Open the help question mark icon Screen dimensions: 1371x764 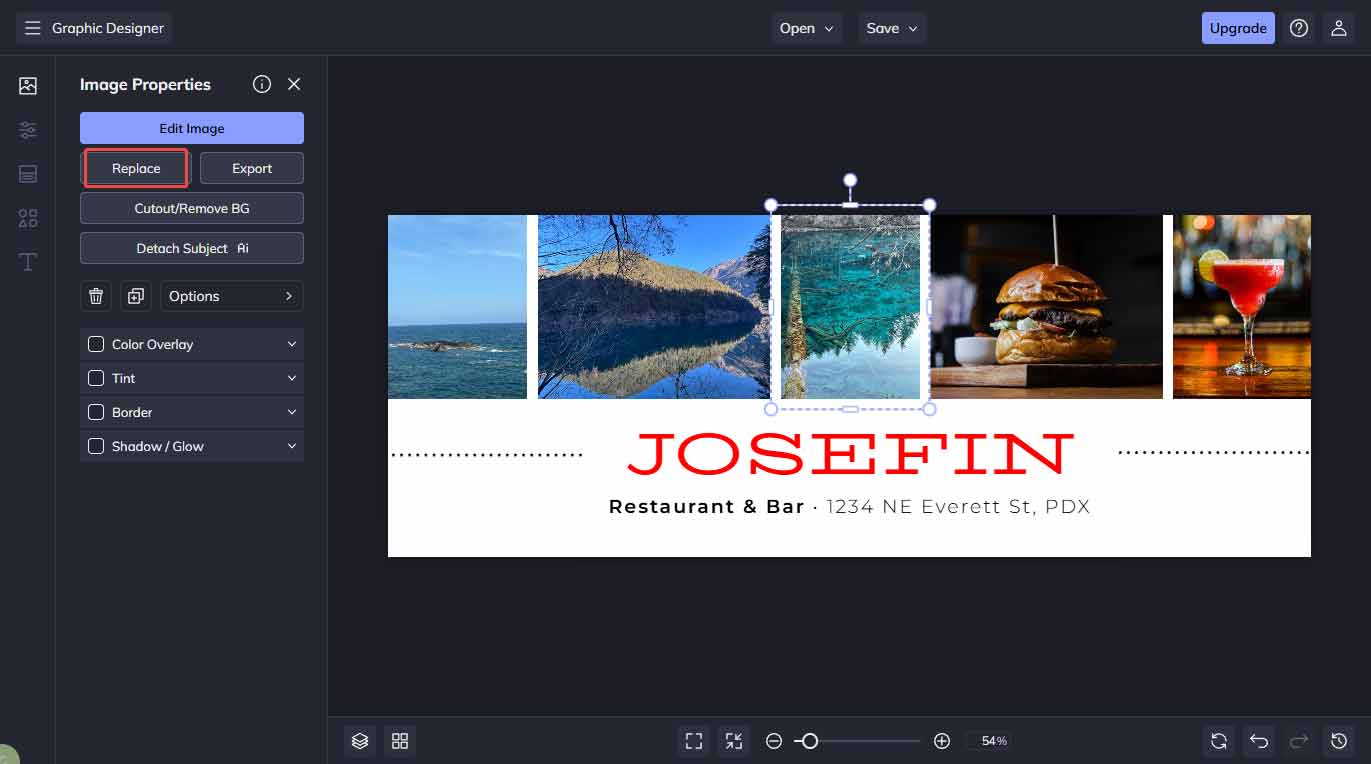click(1298, 28)
